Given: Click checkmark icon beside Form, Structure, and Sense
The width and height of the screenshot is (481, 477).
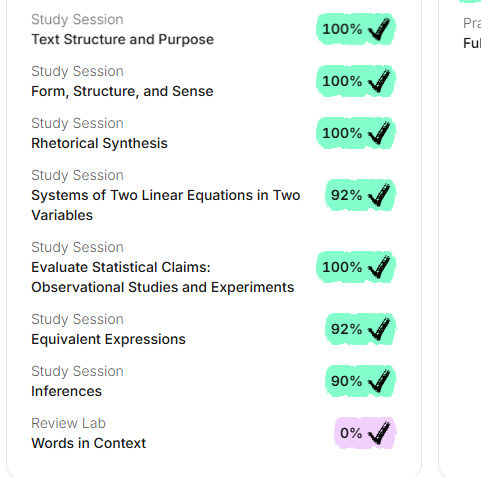Looking at the screenshot, I should click(x=379, y=81).
